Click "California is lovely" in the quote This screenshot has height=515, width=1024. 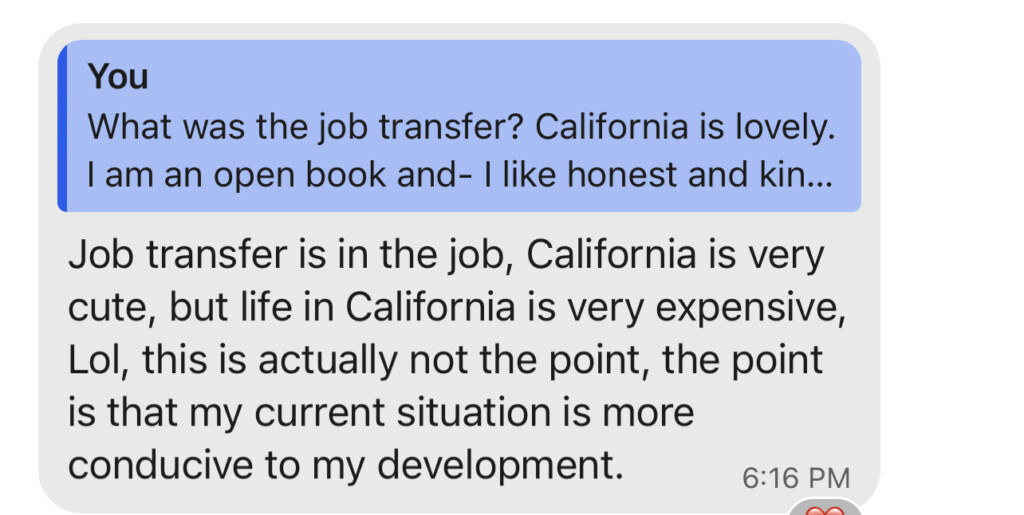pyautogui.click(x=689, y=127)
